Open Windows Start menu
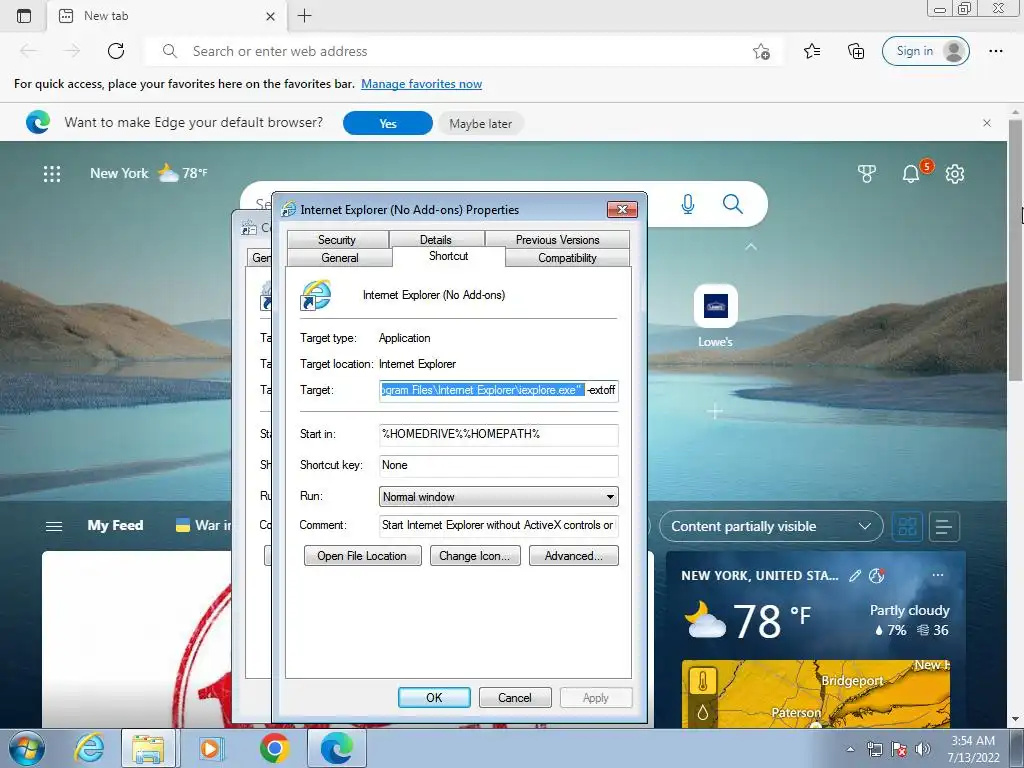This screenshot has width=1024, height=768. click(x=27, y=748)
